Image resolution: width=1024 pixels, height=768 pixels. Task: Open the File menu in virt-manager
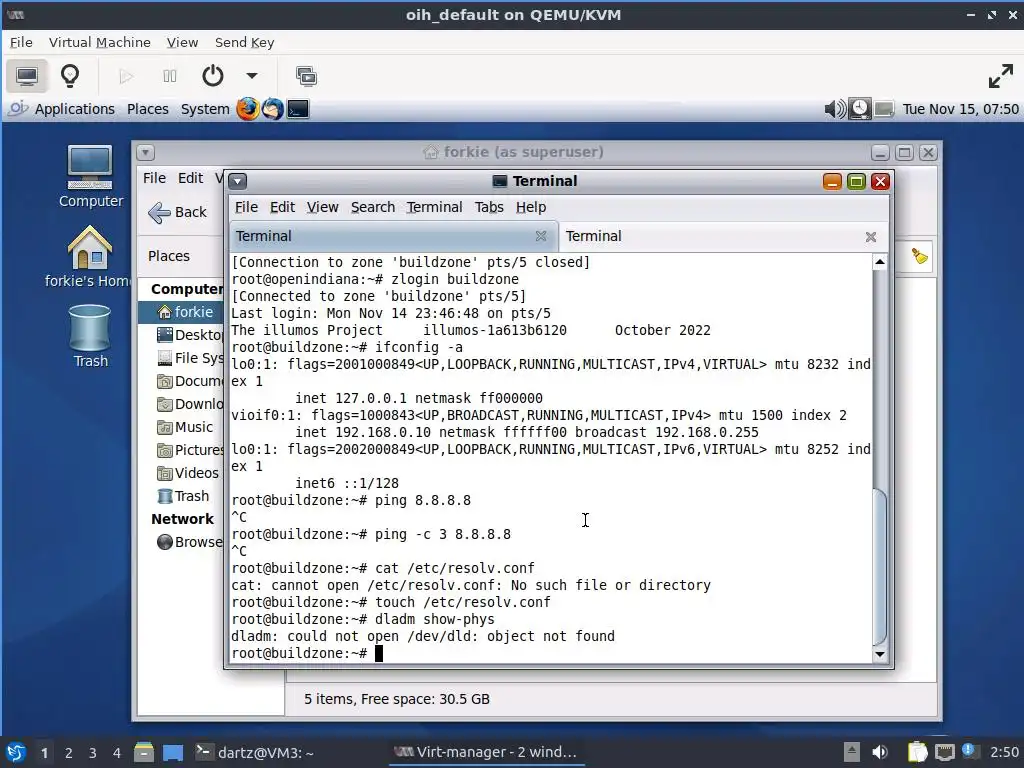pos(21,42)
